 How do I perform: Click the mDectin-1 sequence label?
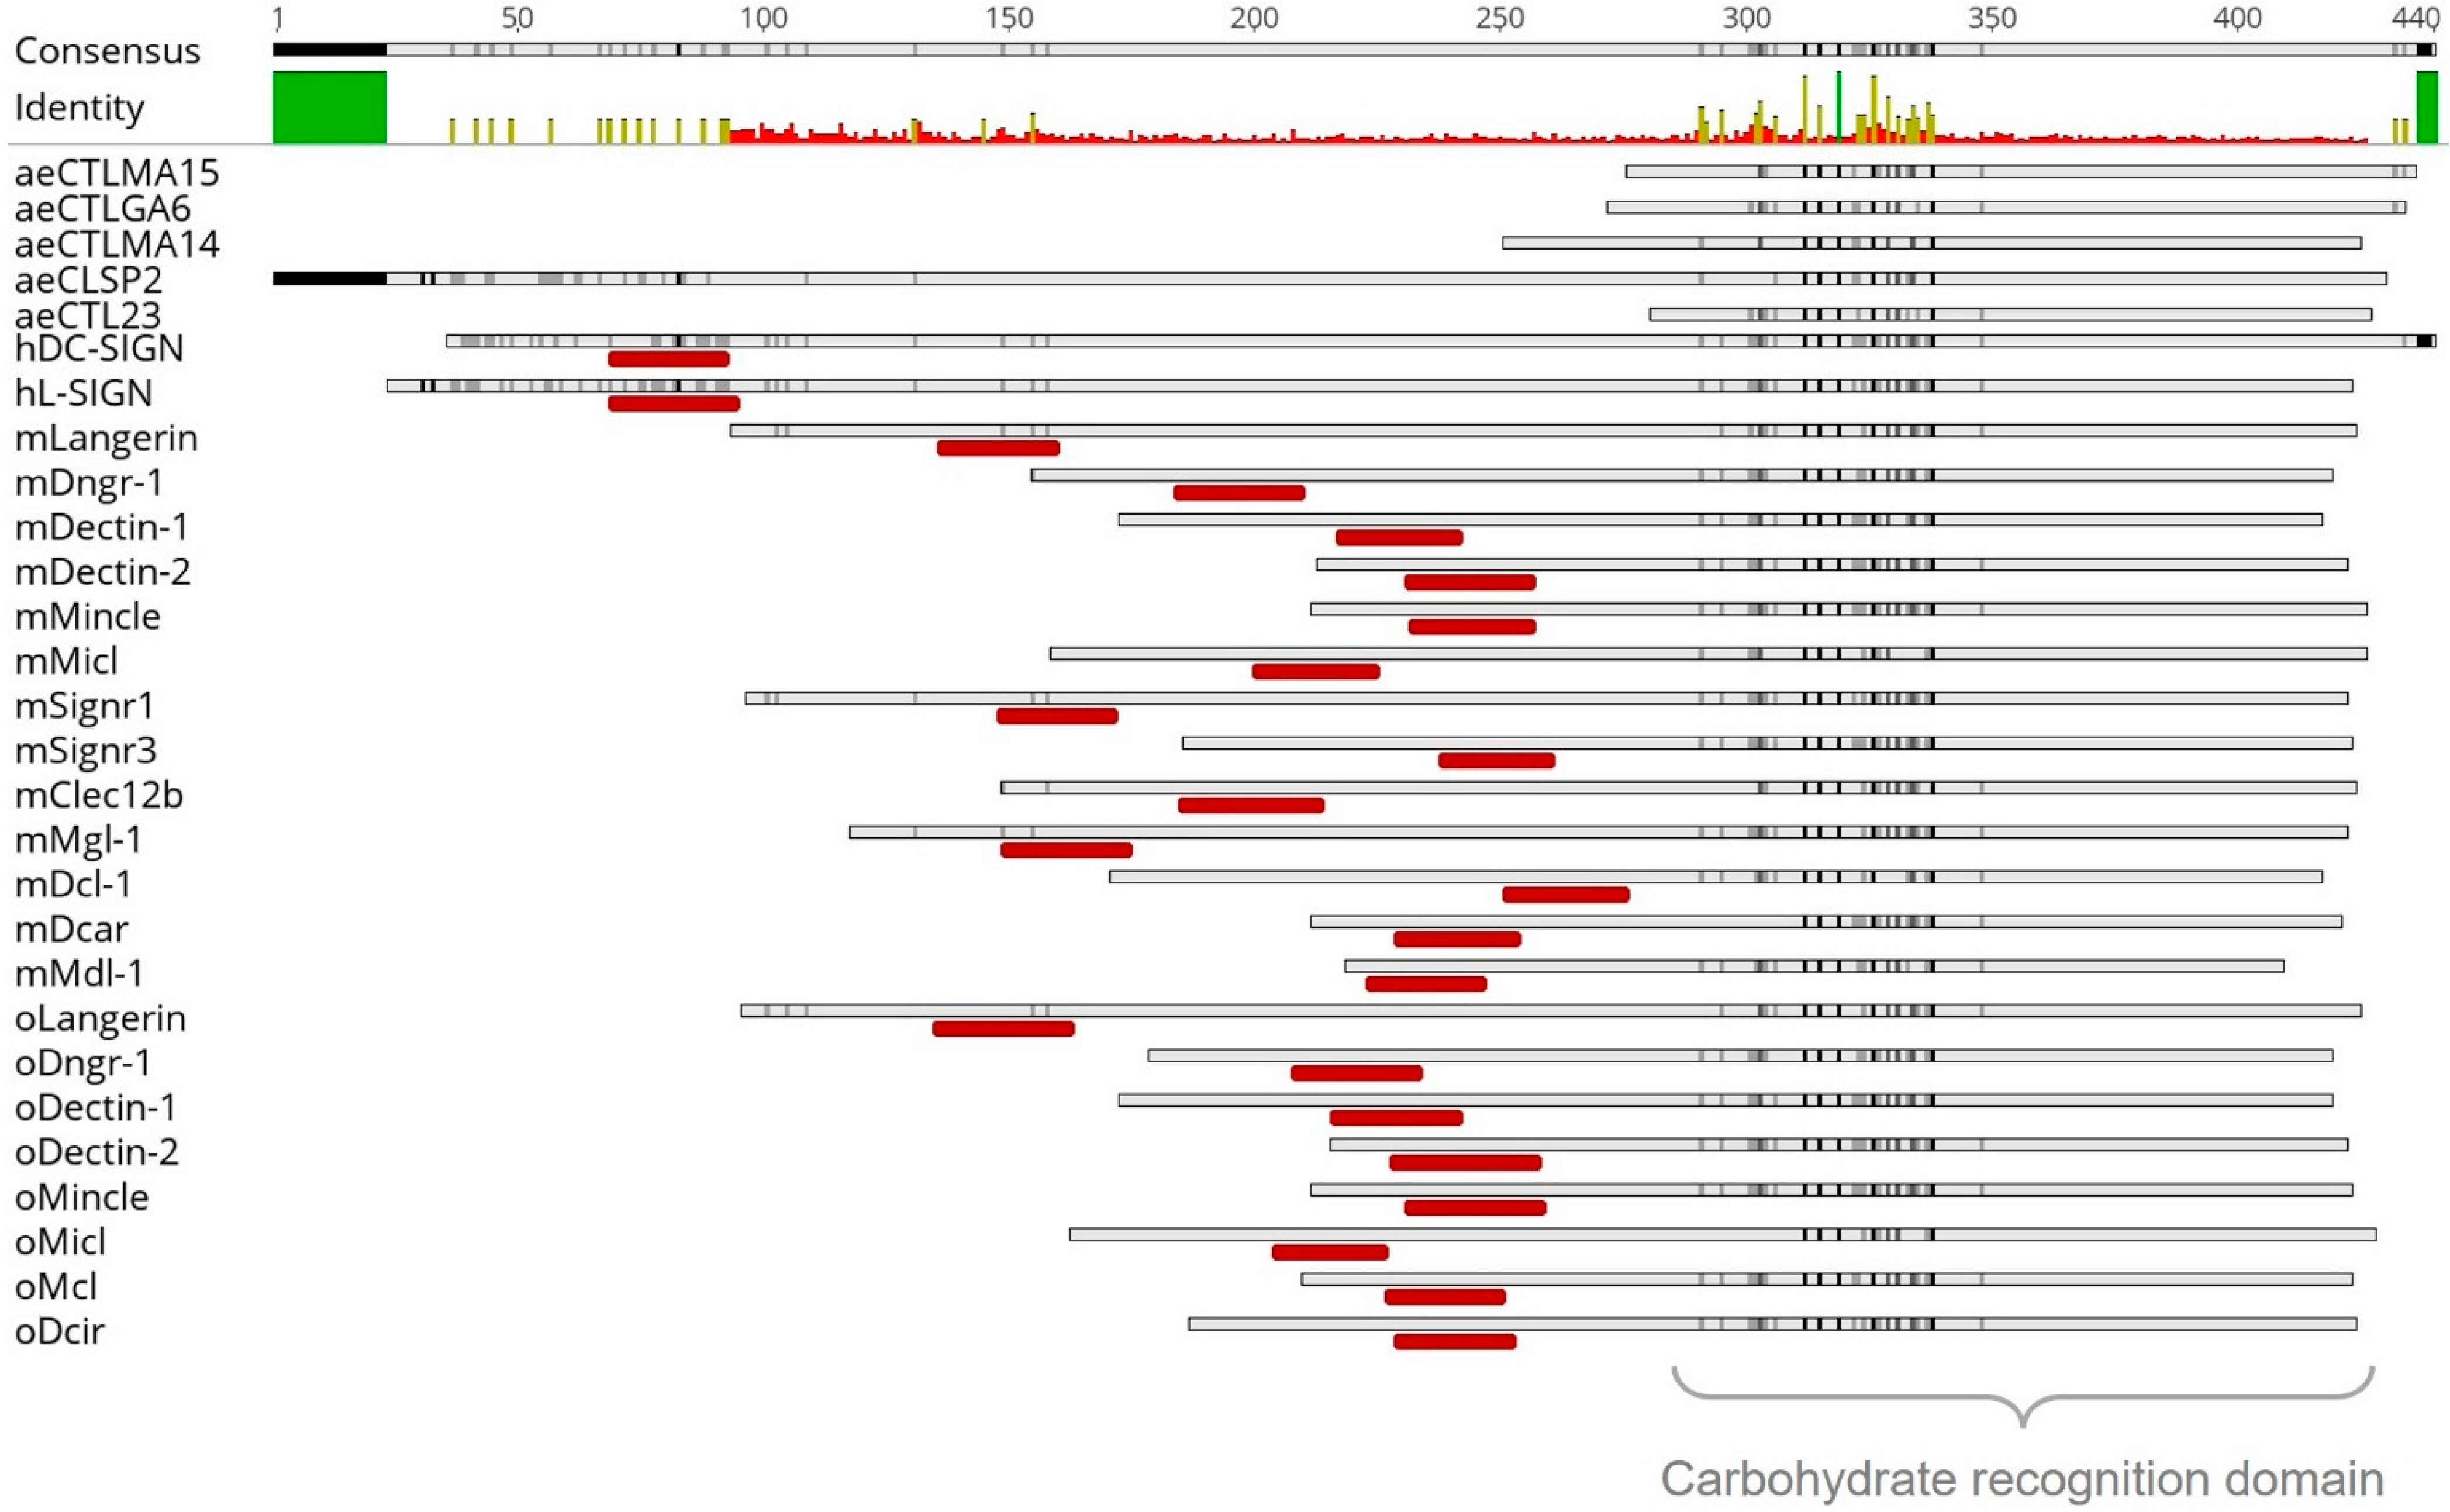click(101, 527)
